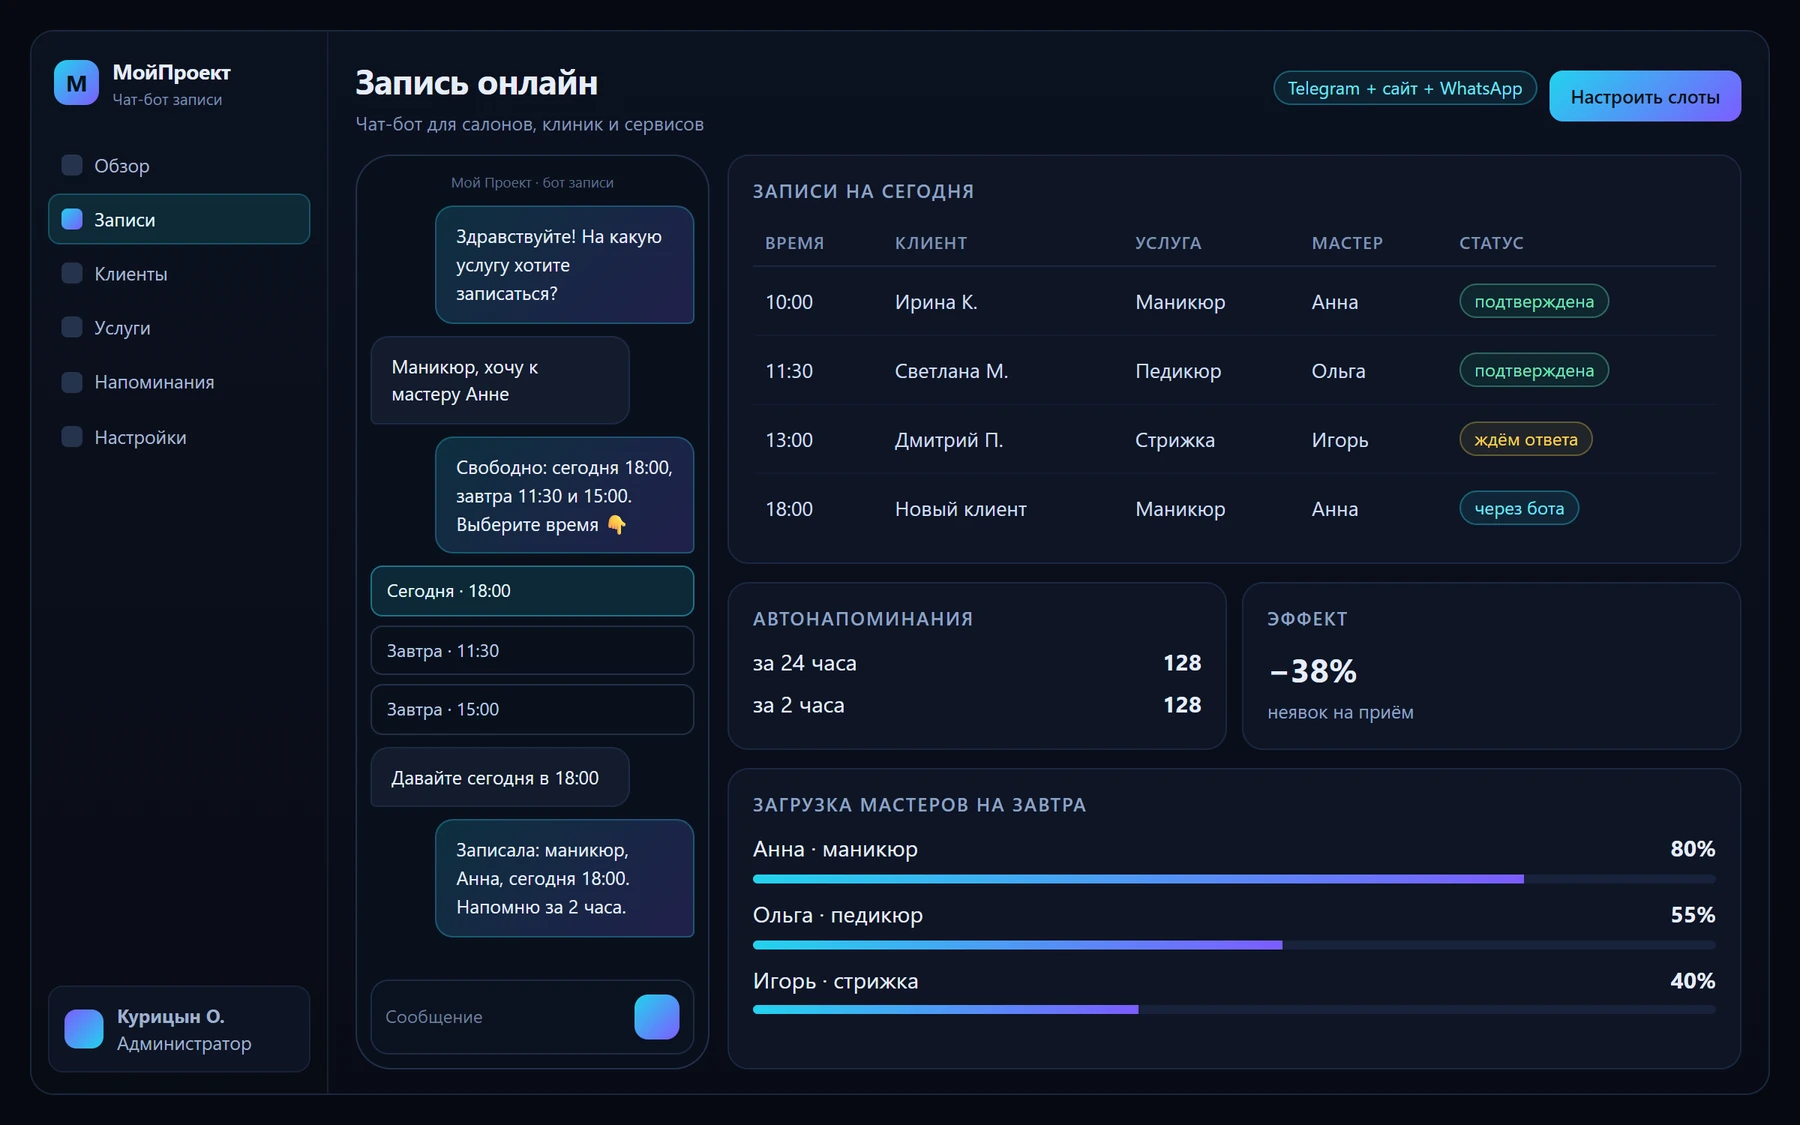Click the −38% effect value
The width and height of the screenshot is (1800, 1125).
tap(1312, 671)
